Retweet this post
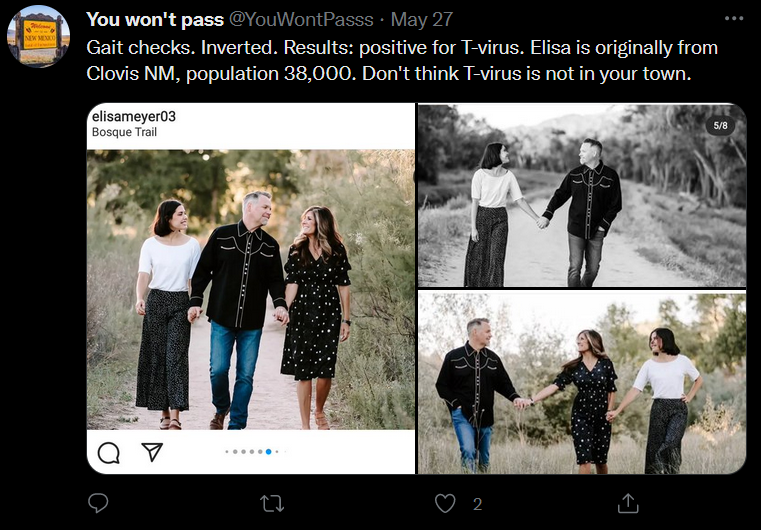The image size is (761, 530). pos(272,504)
